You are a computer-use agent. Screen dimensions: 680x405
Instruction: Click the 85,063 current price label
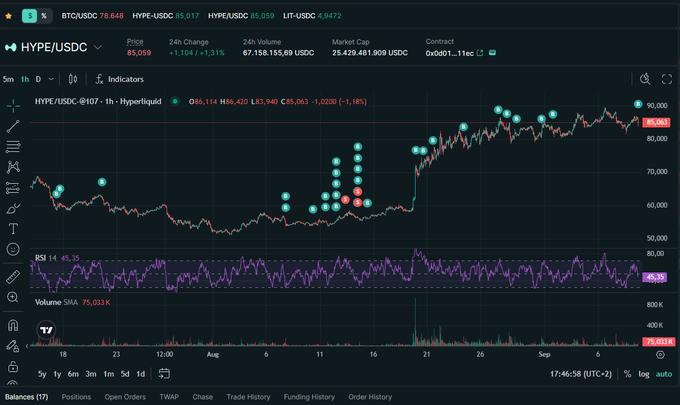[x=657, y=122]
